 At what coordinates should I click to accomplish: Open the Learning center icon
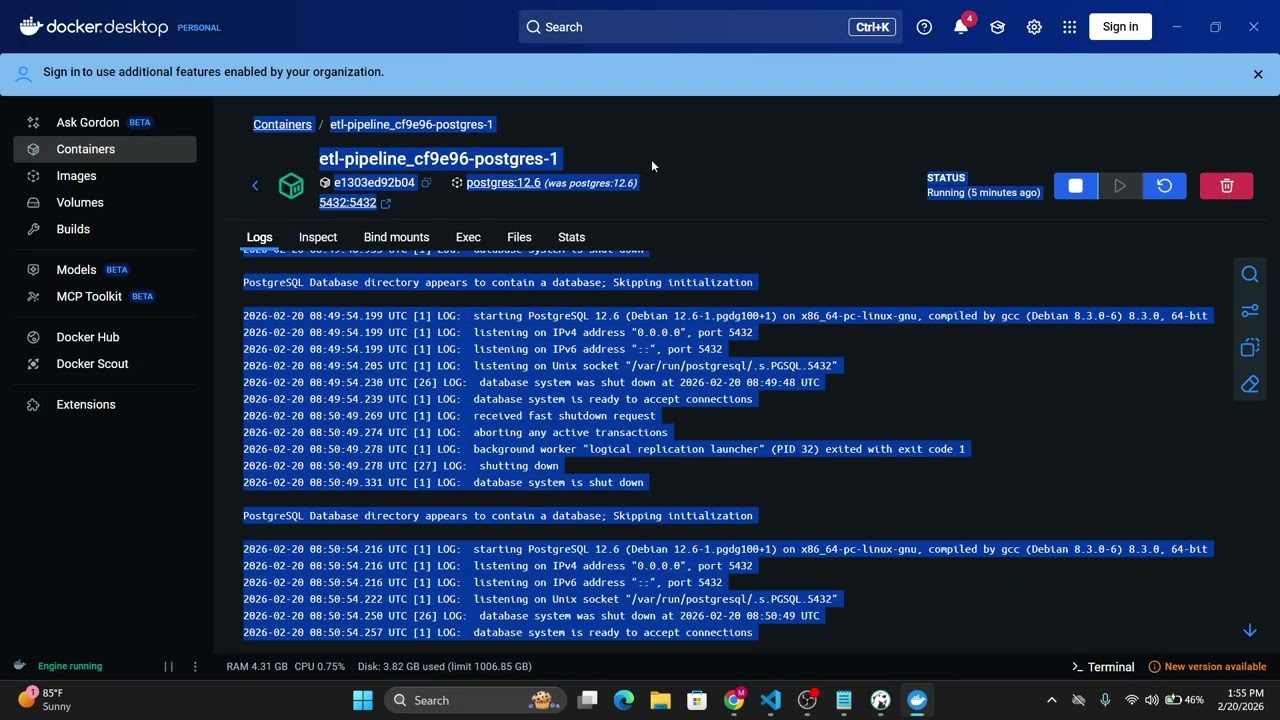(997, 27)
